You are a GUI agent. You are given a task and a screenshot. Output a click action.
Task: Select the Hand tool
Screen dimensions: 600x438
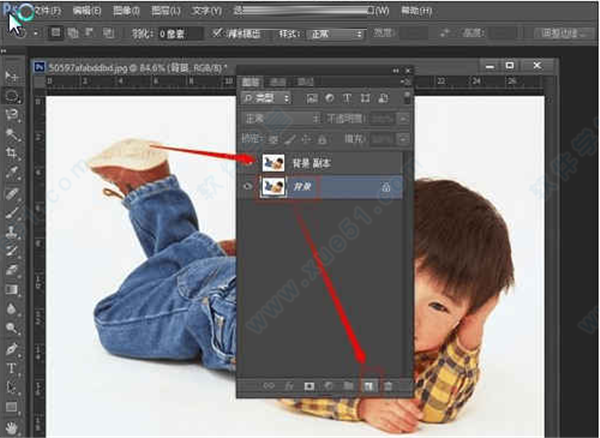(13, 427)
